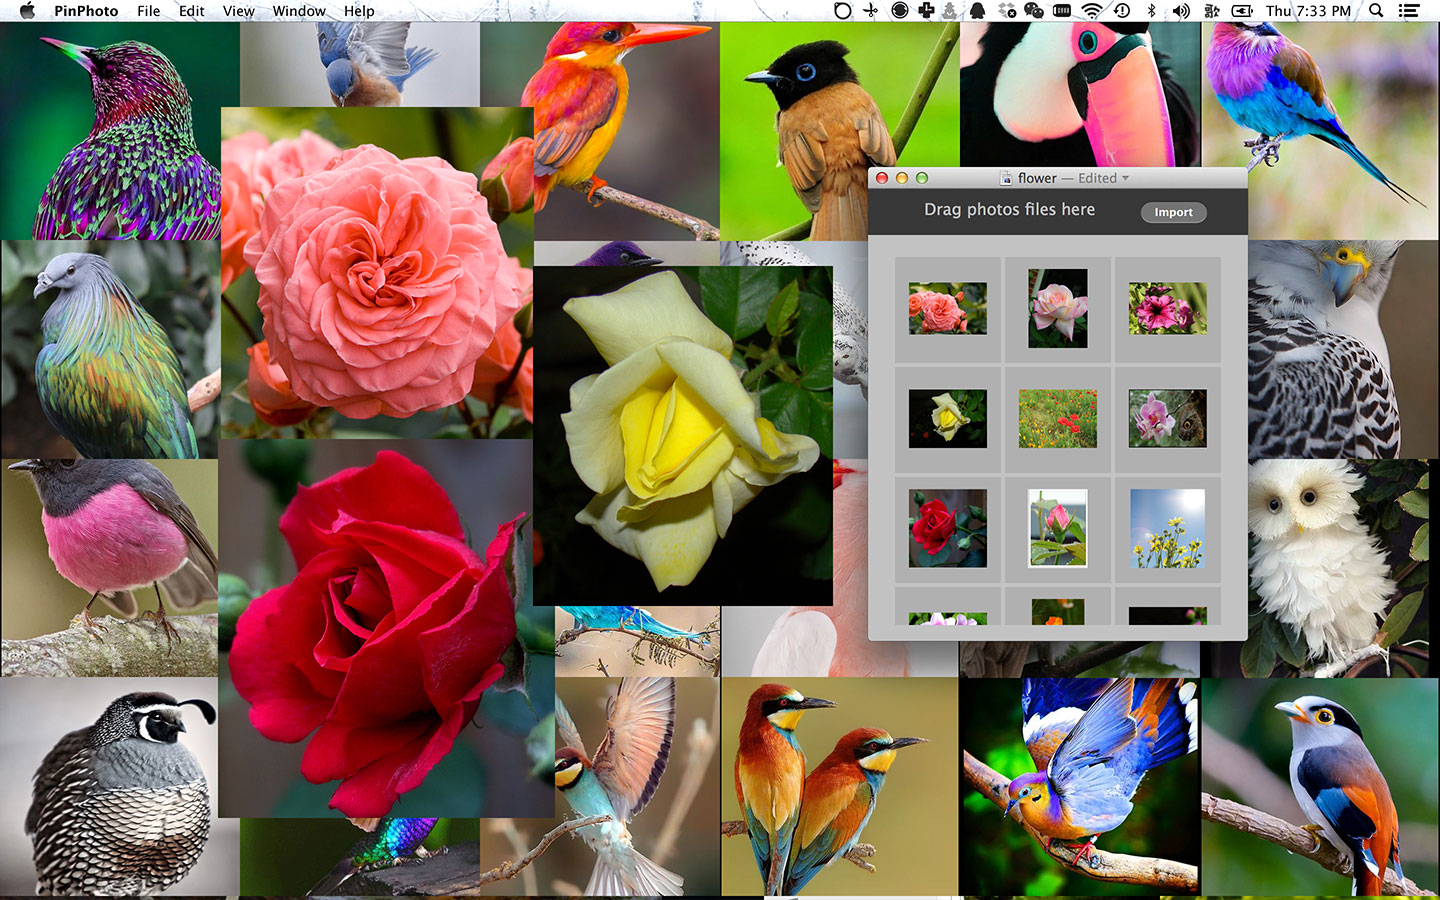The image size is (1440, 900).
Task: Select the red rose thumbnail
Action: 946,528
